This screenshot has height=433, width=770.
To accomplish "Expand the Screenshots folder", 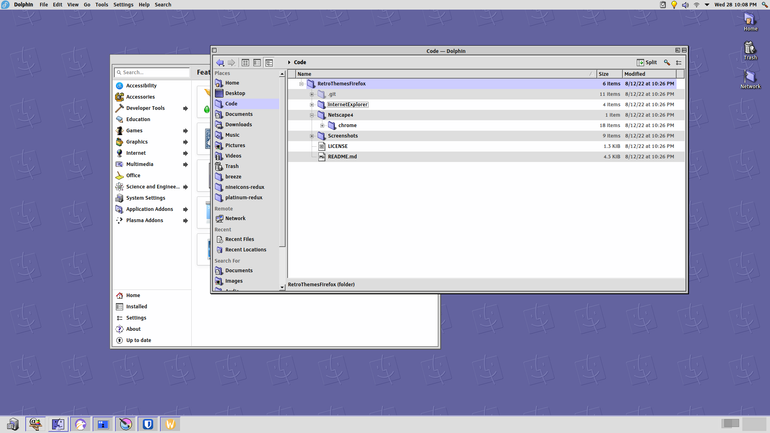I will [x=312, y=136].
